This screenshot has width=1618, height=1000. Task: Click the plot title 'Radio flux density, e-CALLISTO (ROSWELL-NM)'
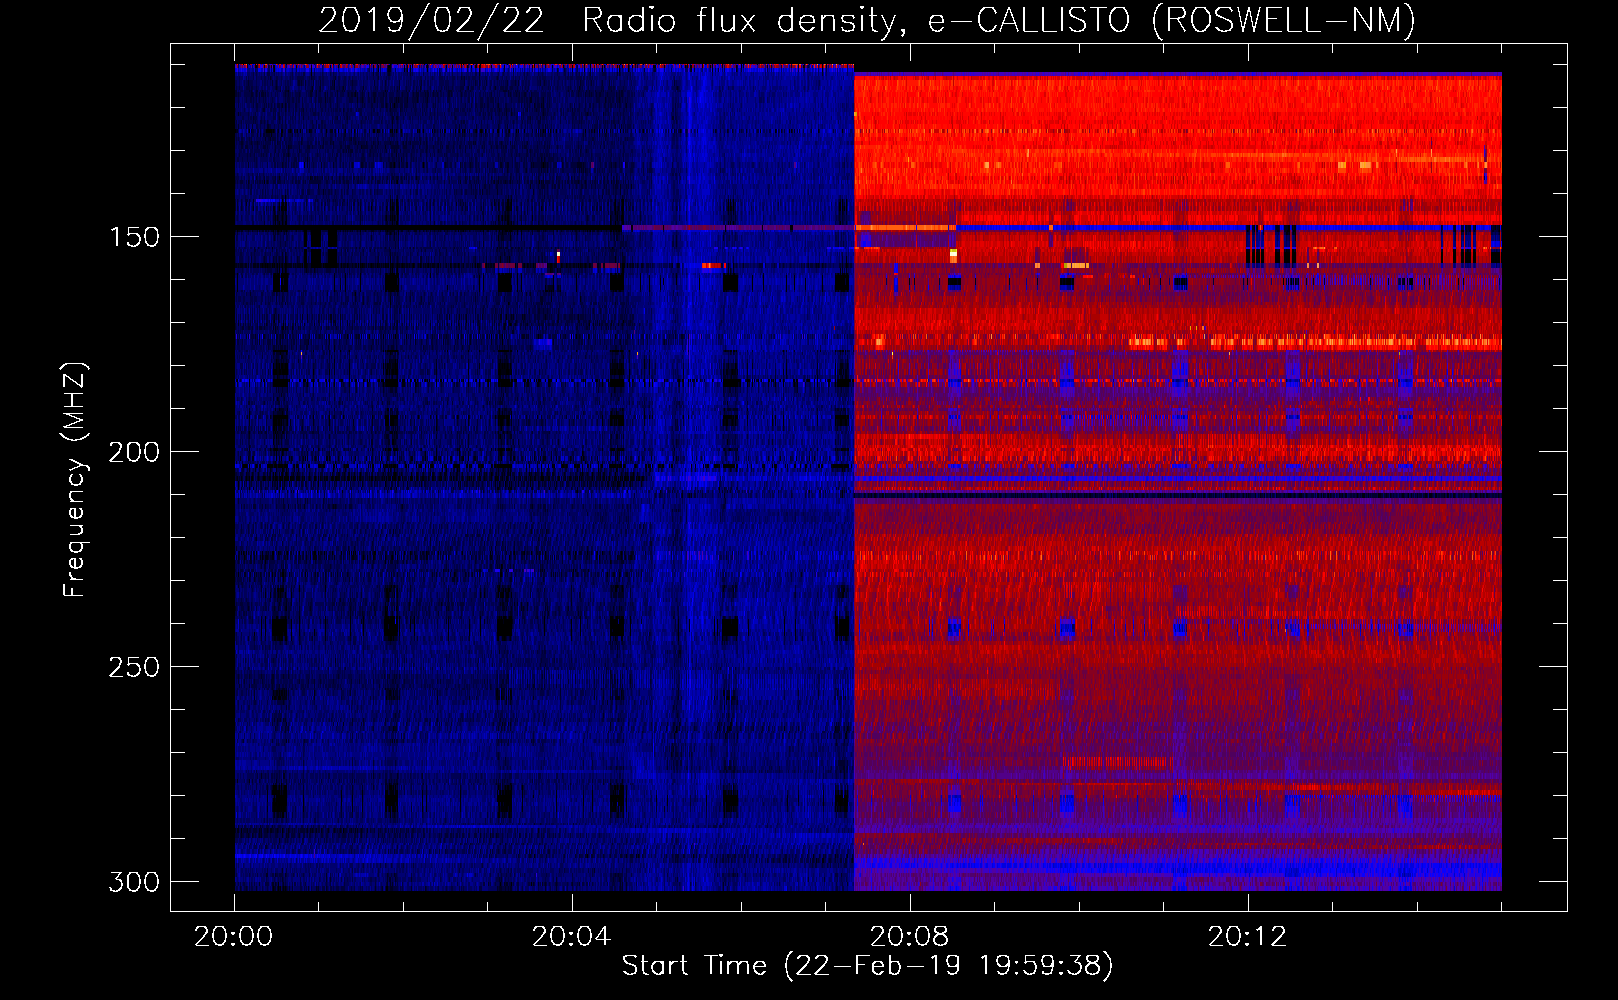point(999,20)
